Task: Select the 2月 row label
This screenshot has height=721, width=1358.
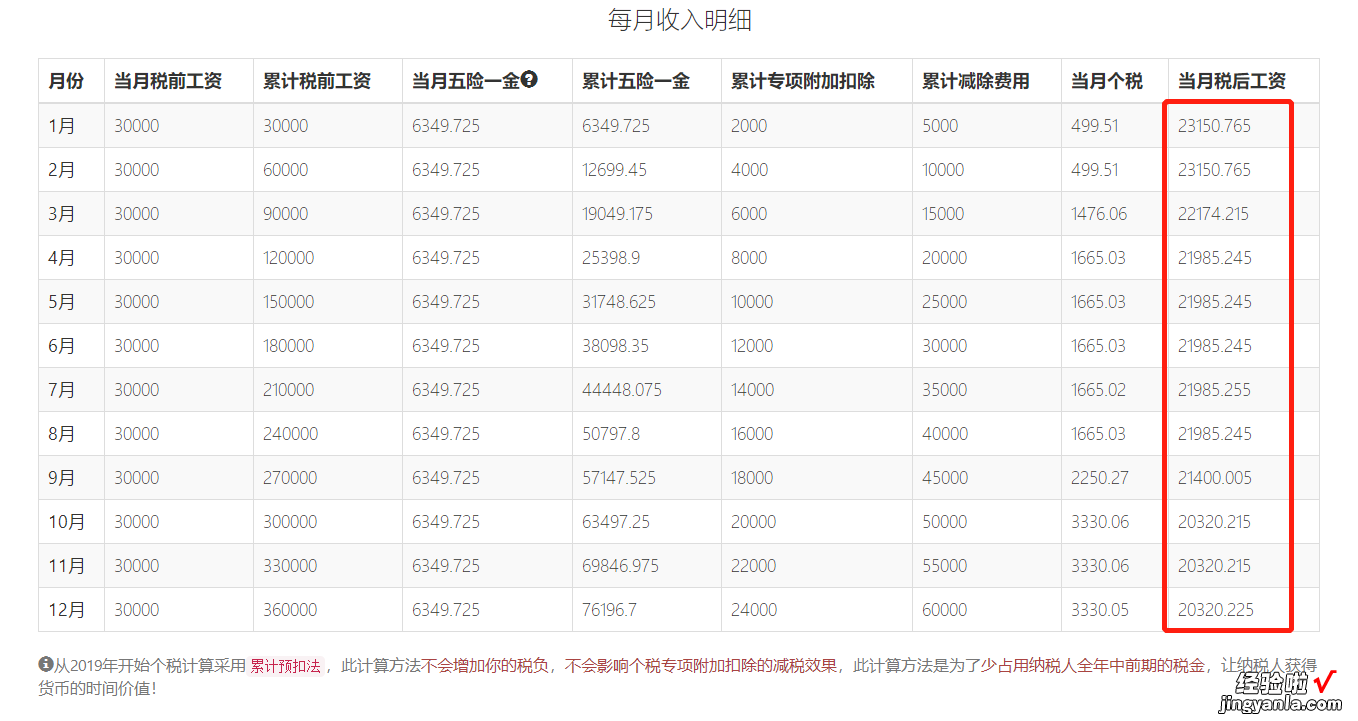Action: [61, 170]
